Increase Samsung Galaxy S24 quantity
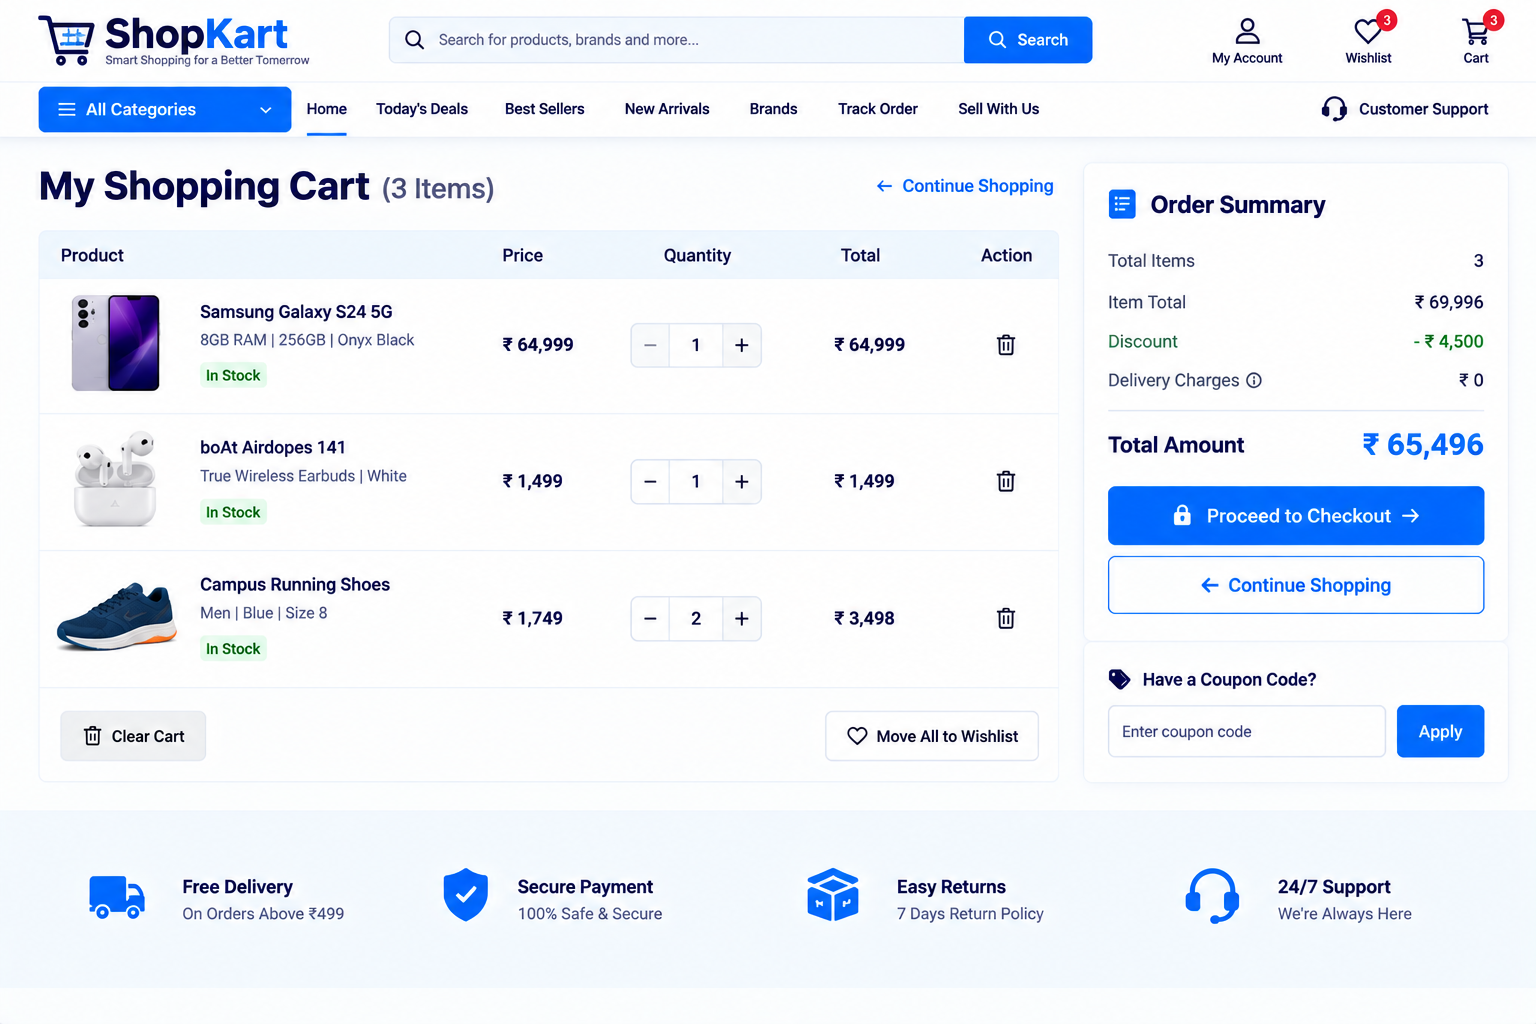Image resolution: width=1536 pixels, height=1024 pixels. pos(742,345)
